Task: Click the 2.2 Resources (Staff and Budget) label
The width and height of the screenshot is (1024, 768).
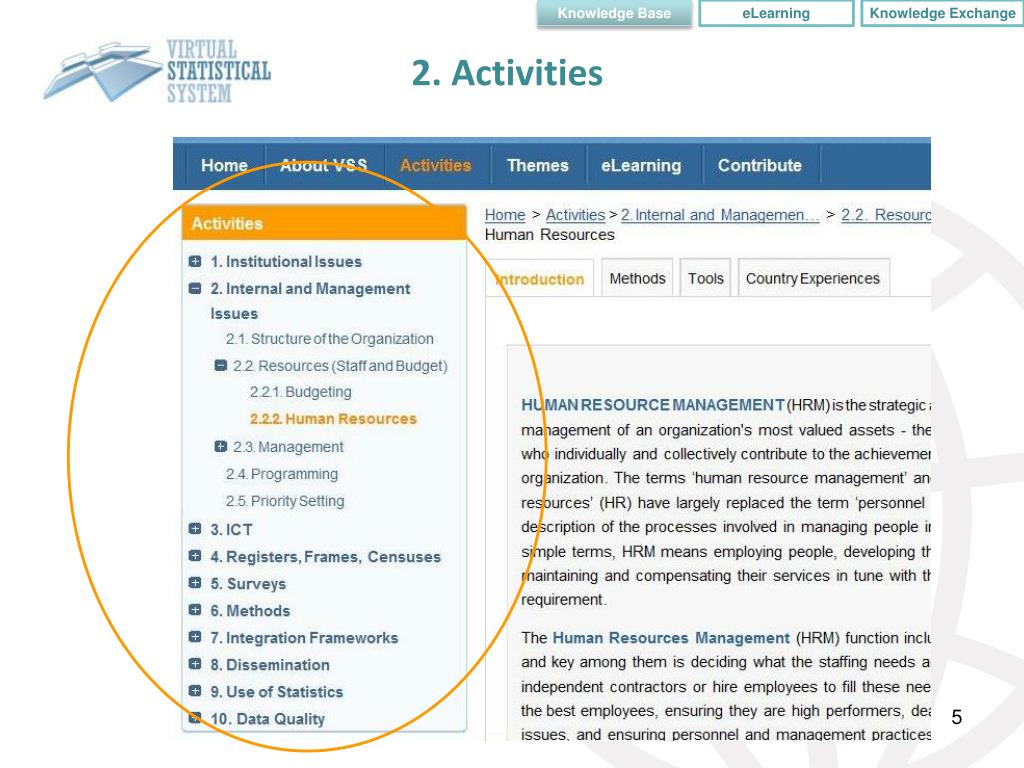Action: (340, 366)
